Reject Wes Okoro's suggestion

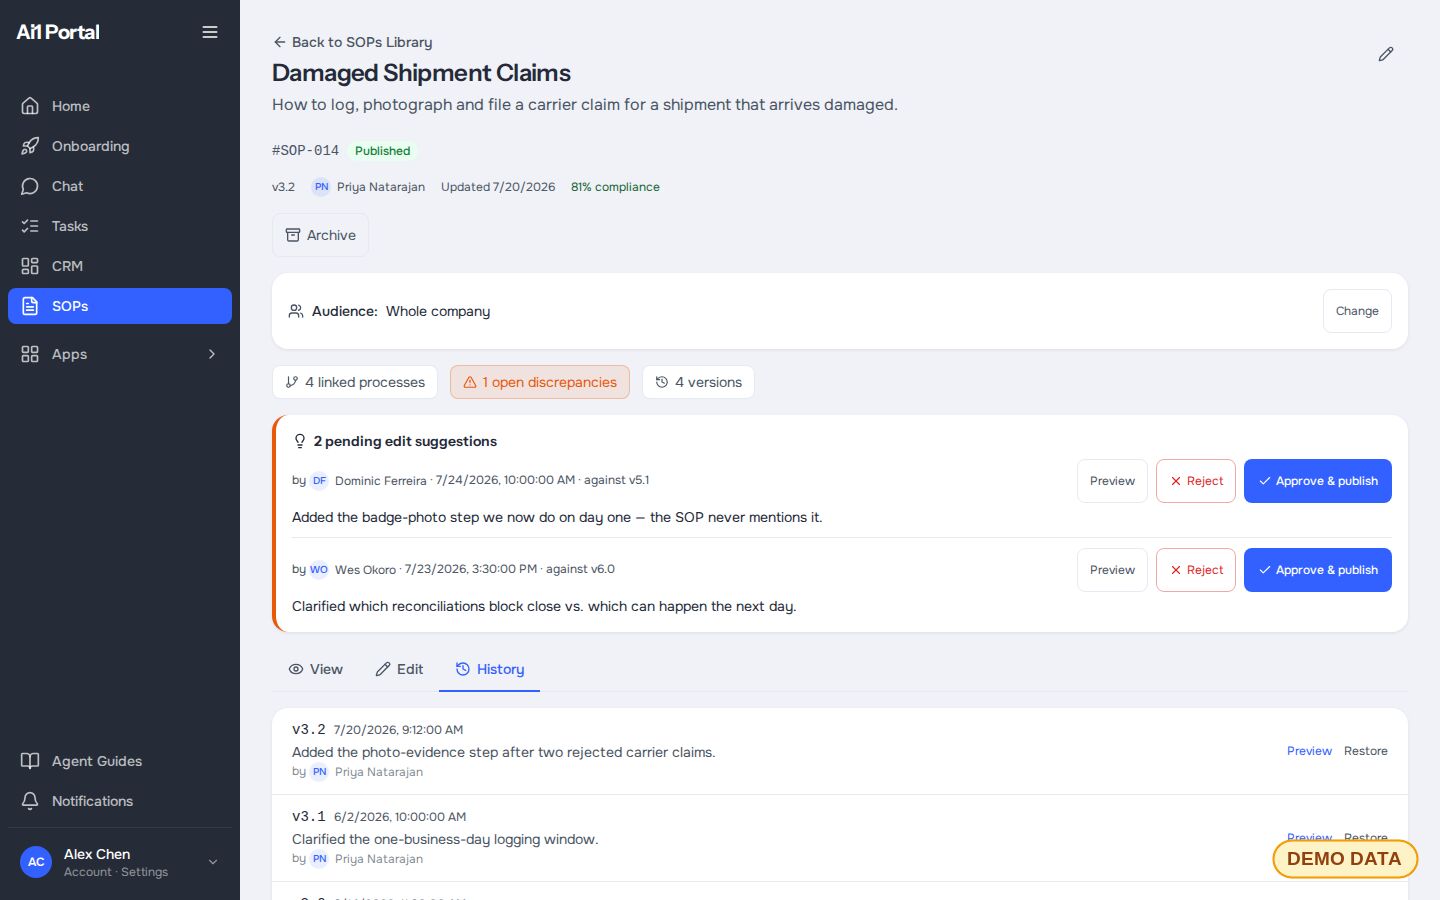coord(1196,570)
